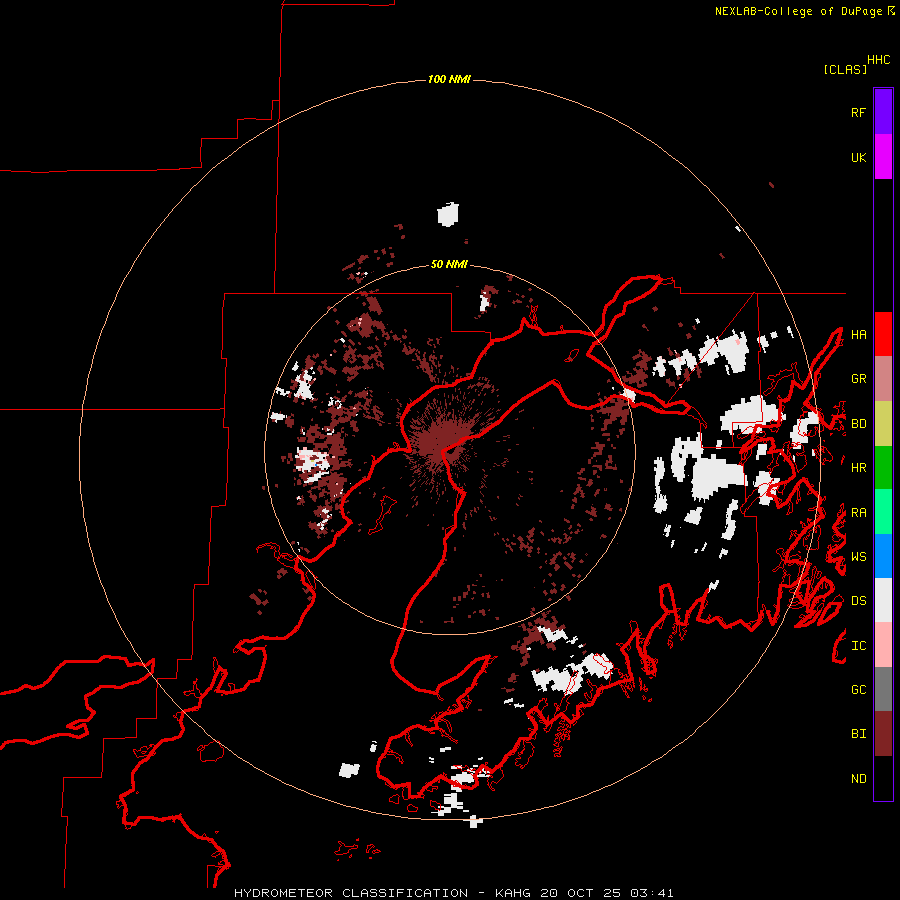Click the RF purple legend swatch
This screenshot has height=900, width=900.
[883, 112]
